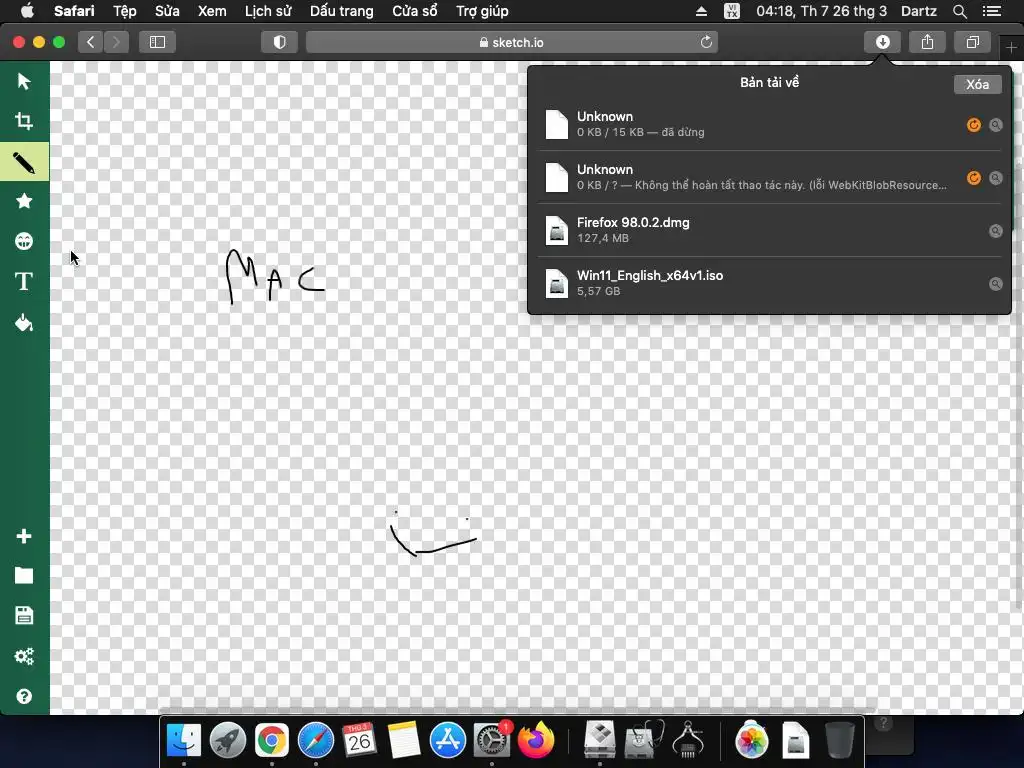Open the Apple menu
Viewport: 1024px width, 768px height.
point(27,10)
